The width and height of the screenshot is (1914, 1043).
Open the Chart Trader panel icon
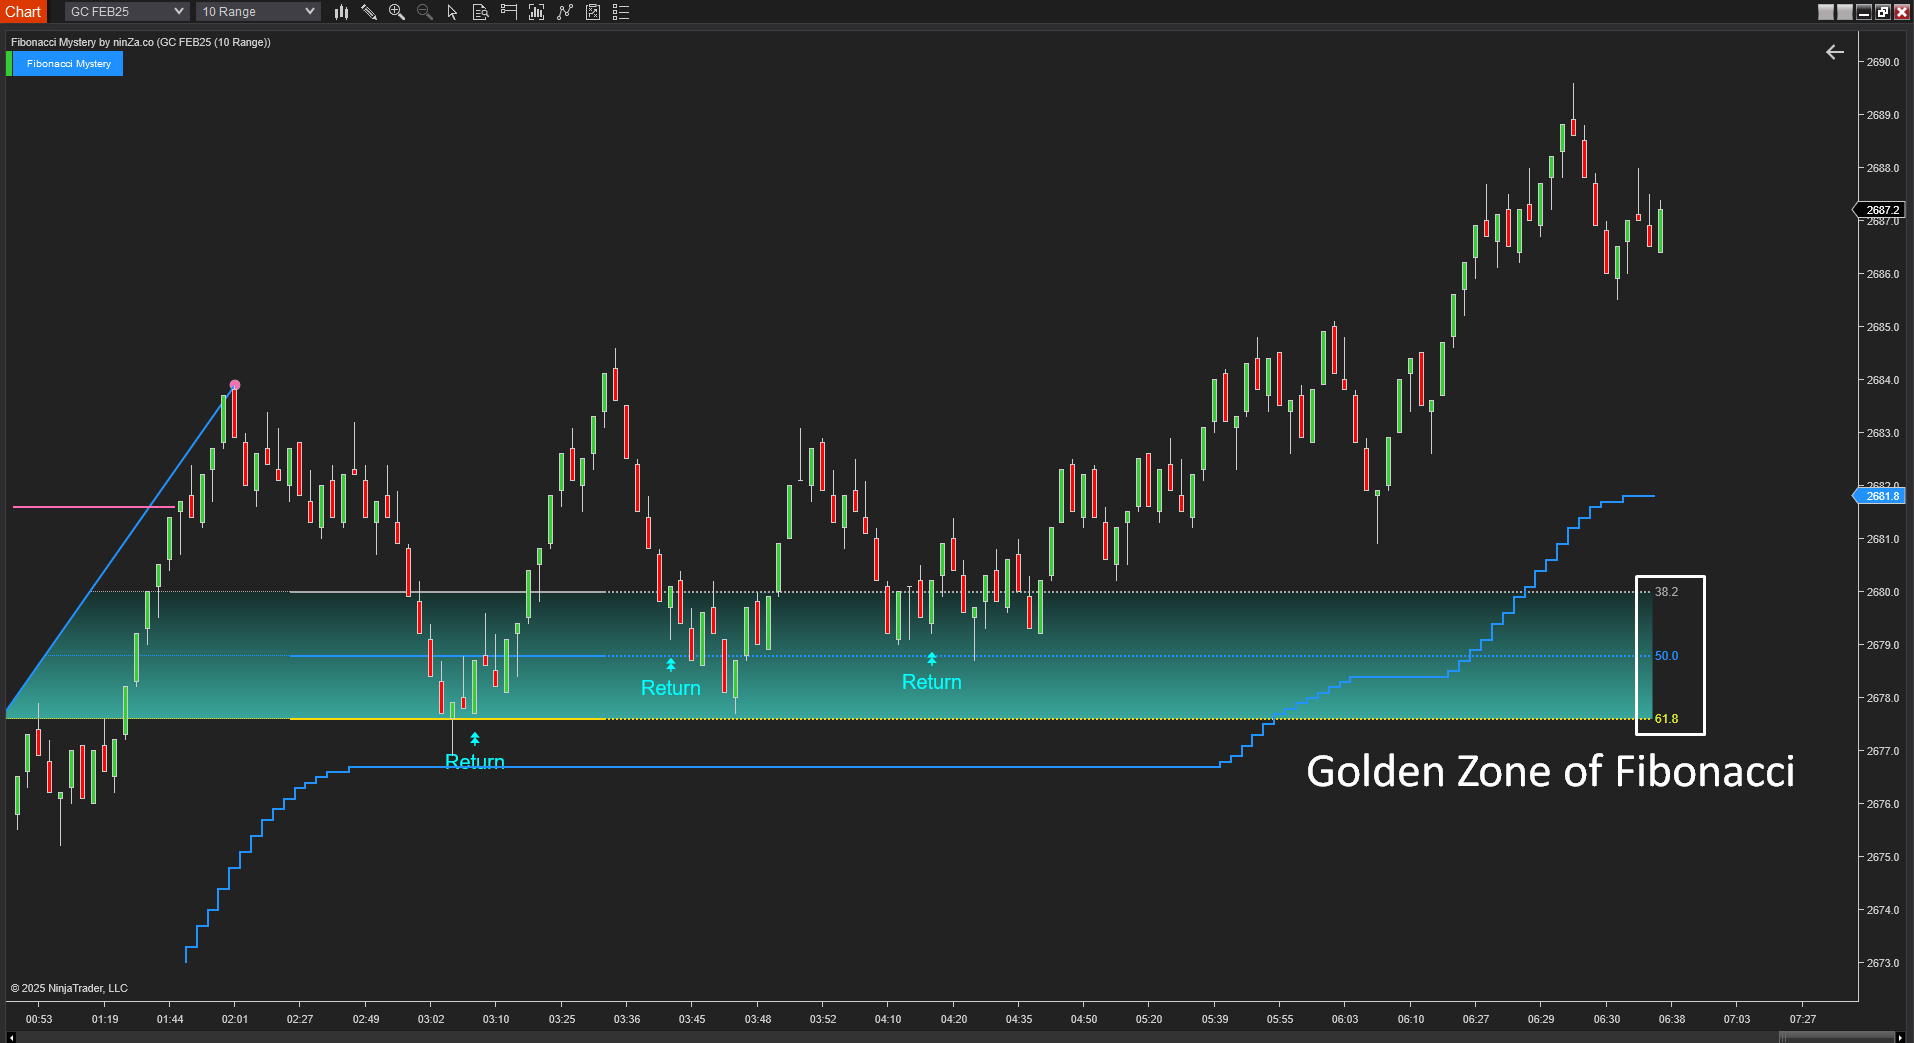[508, 12]
